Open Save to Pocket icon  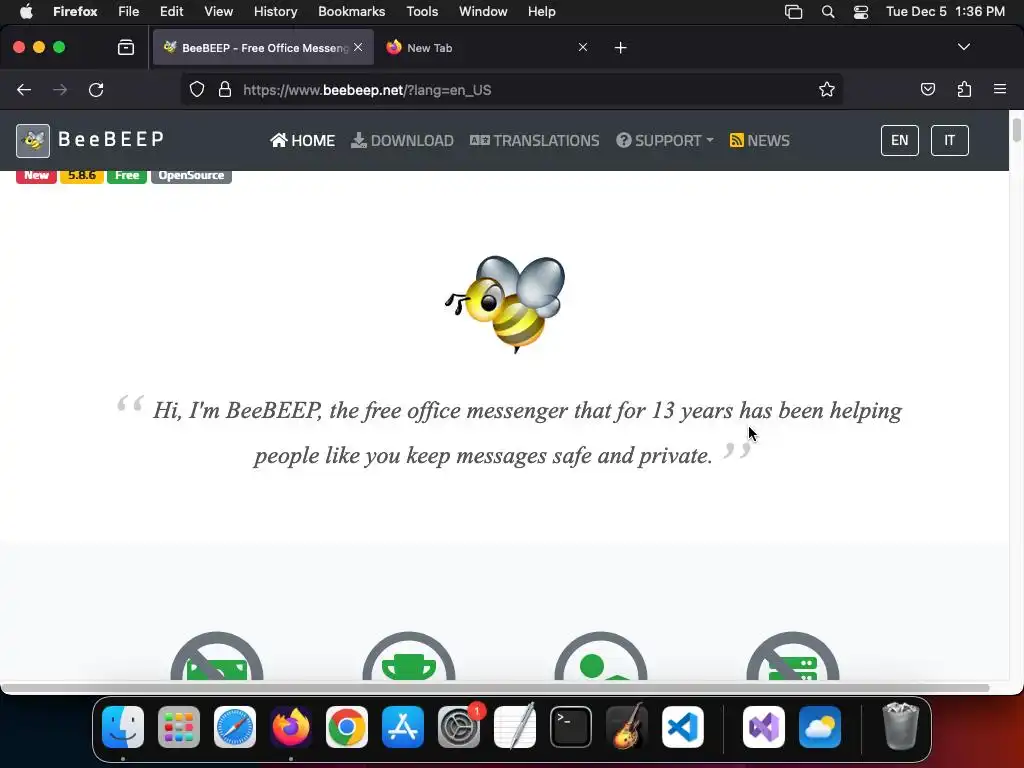pyautogui.click(x=927, y=89)
